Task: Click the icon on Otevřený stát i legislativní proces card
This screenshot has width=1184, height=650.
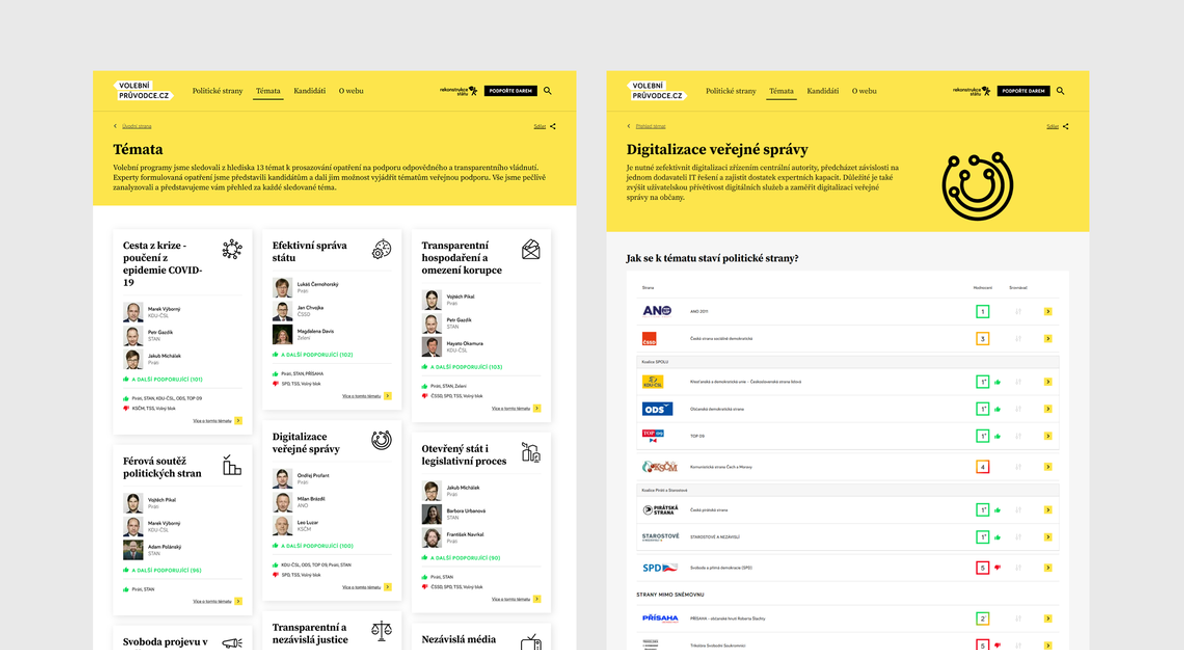Action: pyautogui.click(x=531, y=453)
